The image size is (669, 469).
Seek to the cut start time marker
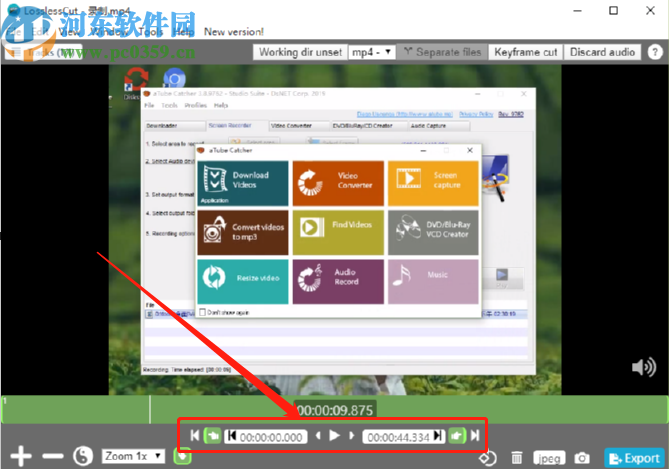point(232,436)
